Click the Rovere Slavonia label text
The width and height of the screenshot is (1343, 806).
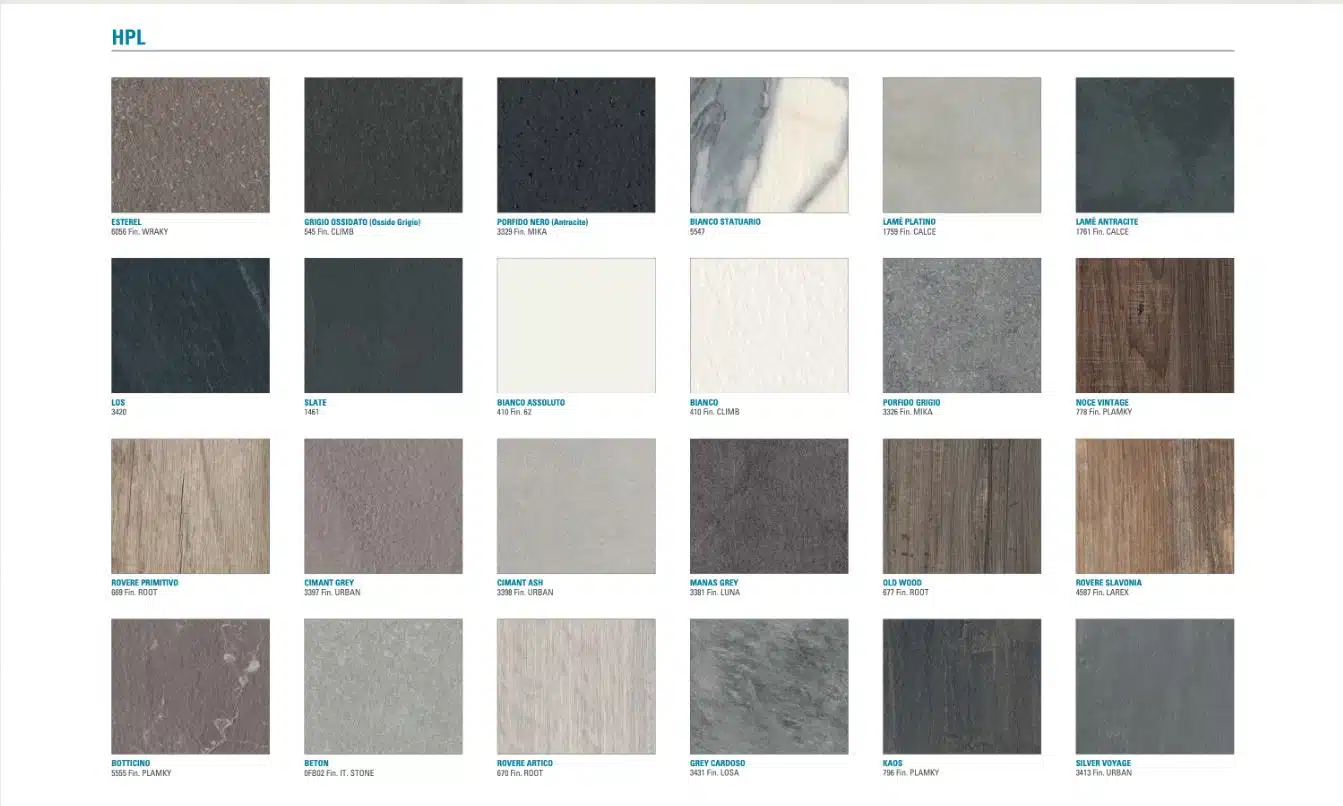coord(1108,583)
